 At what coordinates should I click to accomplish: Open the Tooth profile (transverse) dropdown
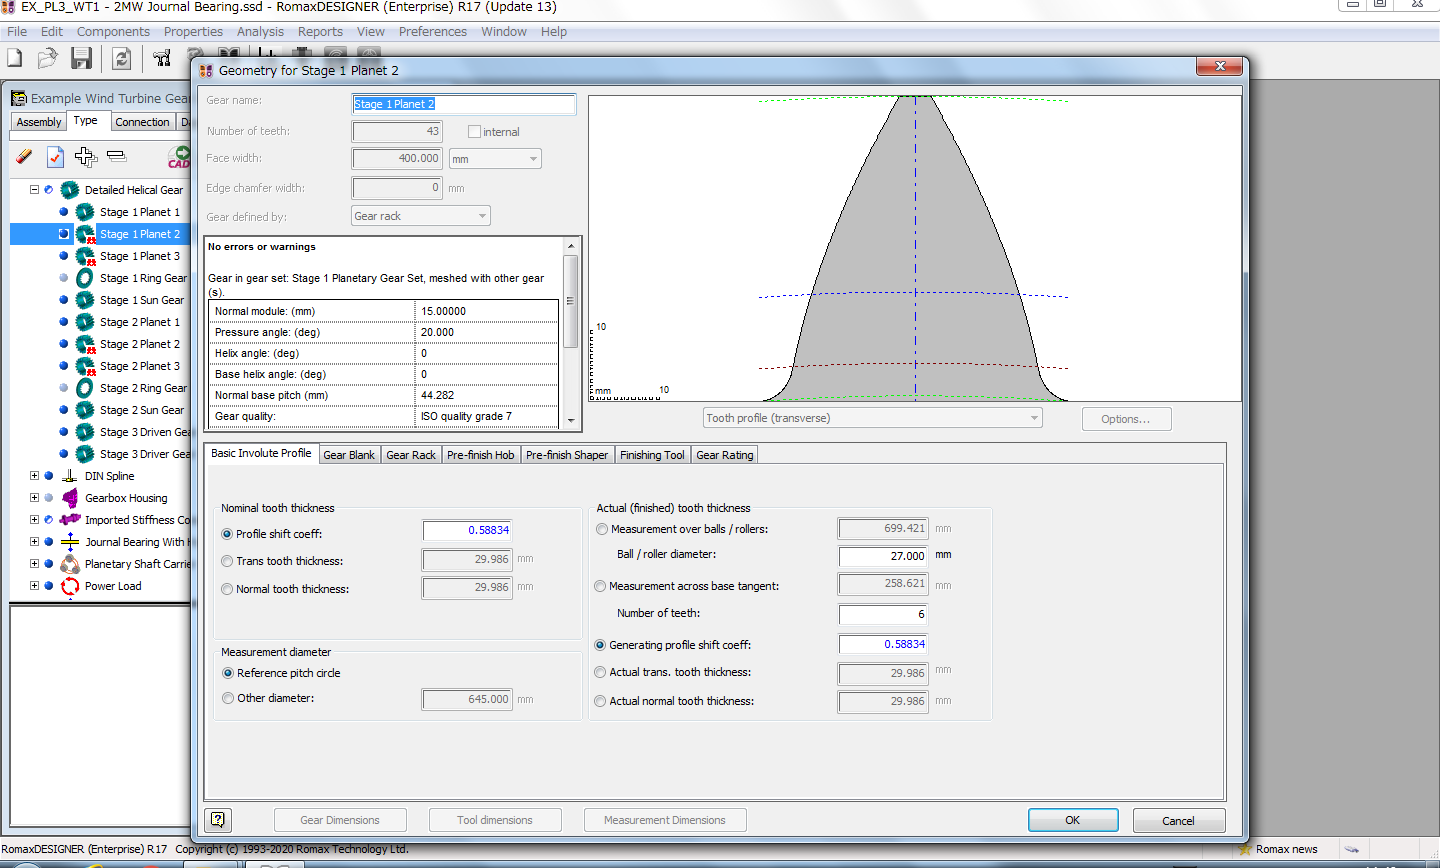(873, 418)
